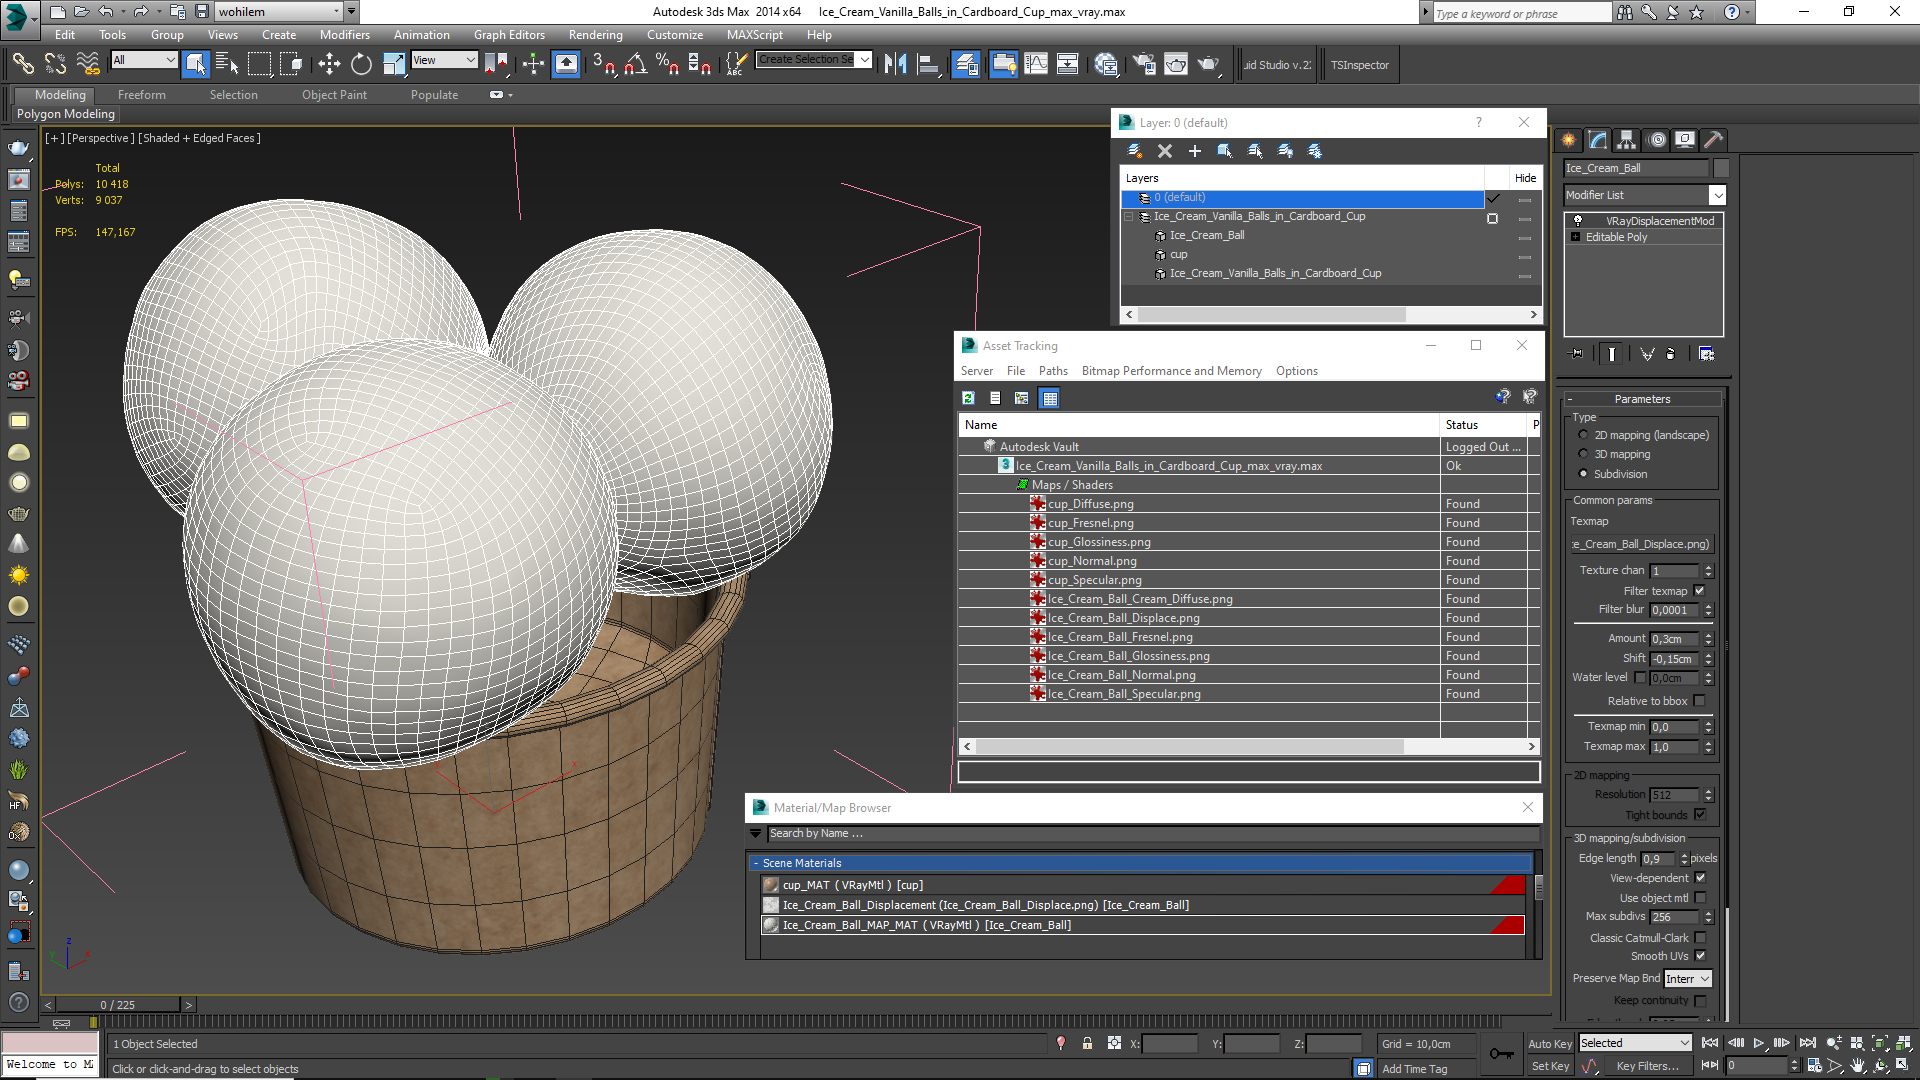Enable the Use object mtl checkbox

coord(1700,898)
